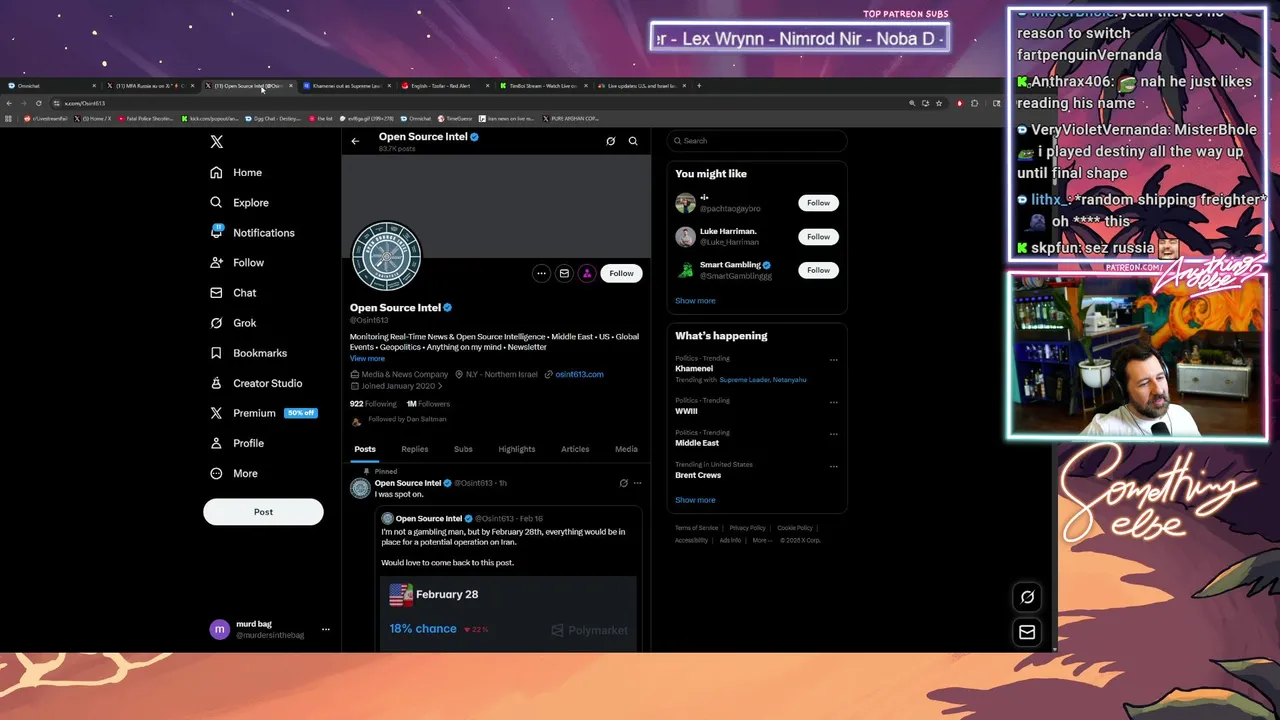1280x720 pixels.
Task: Switch to the Highlights tab
Action: click(x=517, y=449)
